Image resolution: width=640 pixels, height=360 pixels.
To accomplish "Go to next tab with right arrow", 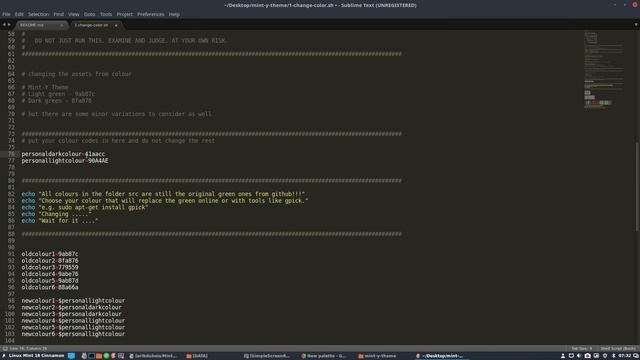I will tap(9, 25).
